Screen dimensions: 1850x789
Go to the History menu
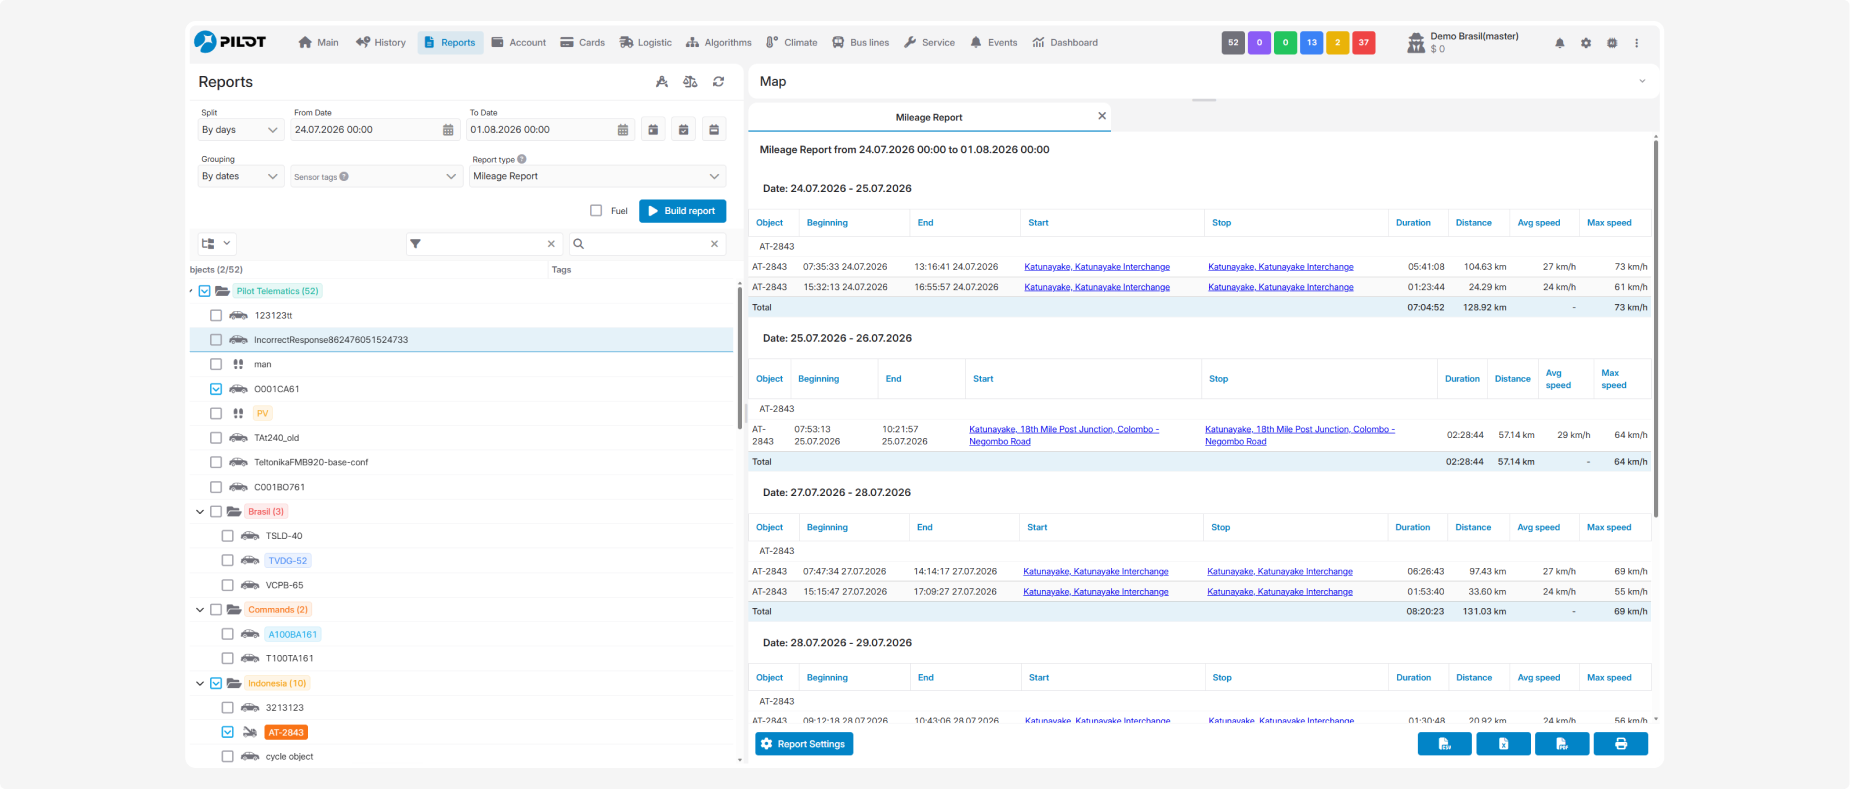(x=381, y=43)
